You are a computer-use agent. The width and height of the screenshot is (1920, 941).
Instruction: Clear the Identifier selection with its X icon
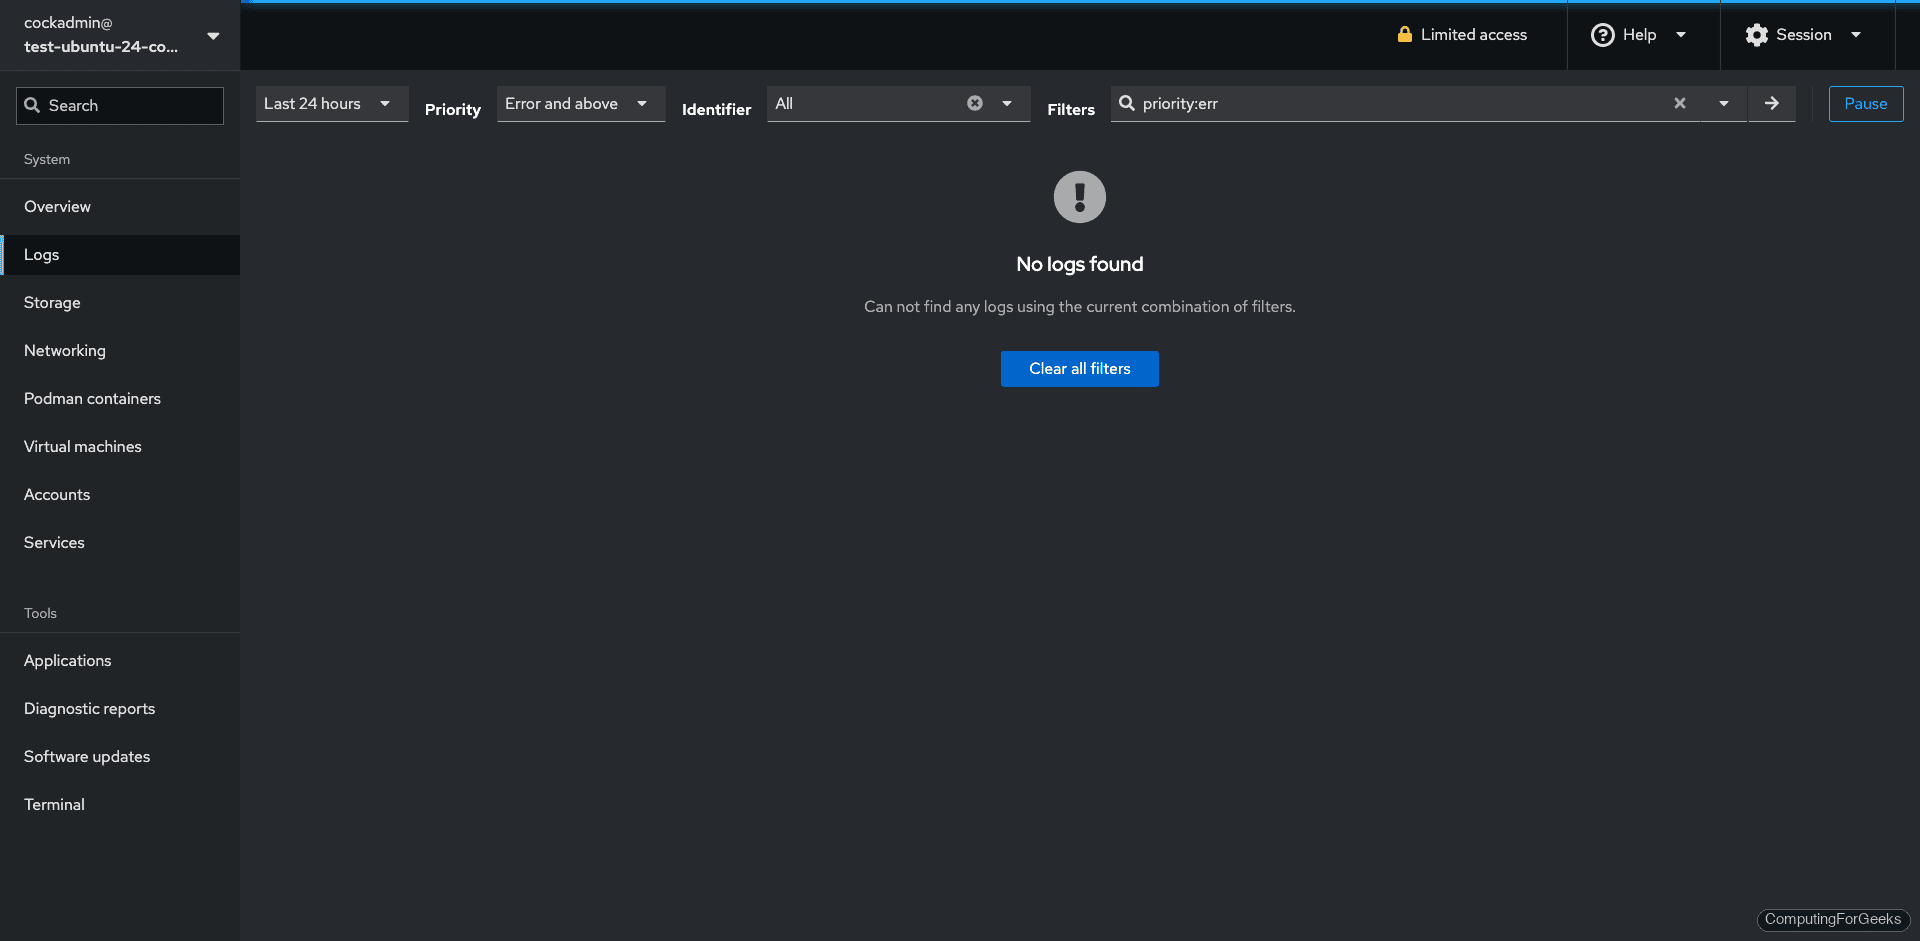click(x=975, y=104)
